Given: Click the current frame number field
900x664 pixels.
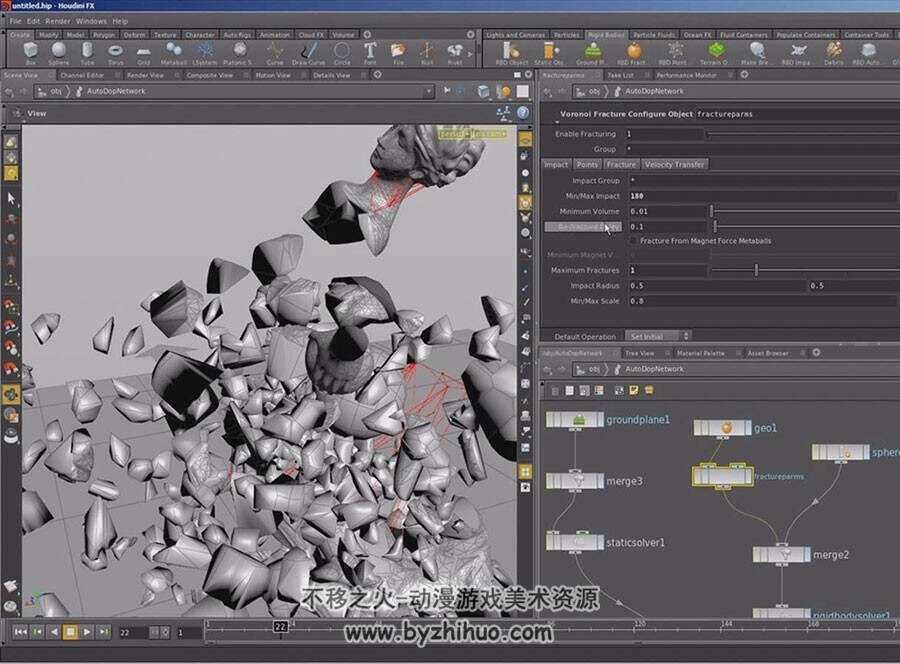Looking at the screenshot, I should [132, 632].
